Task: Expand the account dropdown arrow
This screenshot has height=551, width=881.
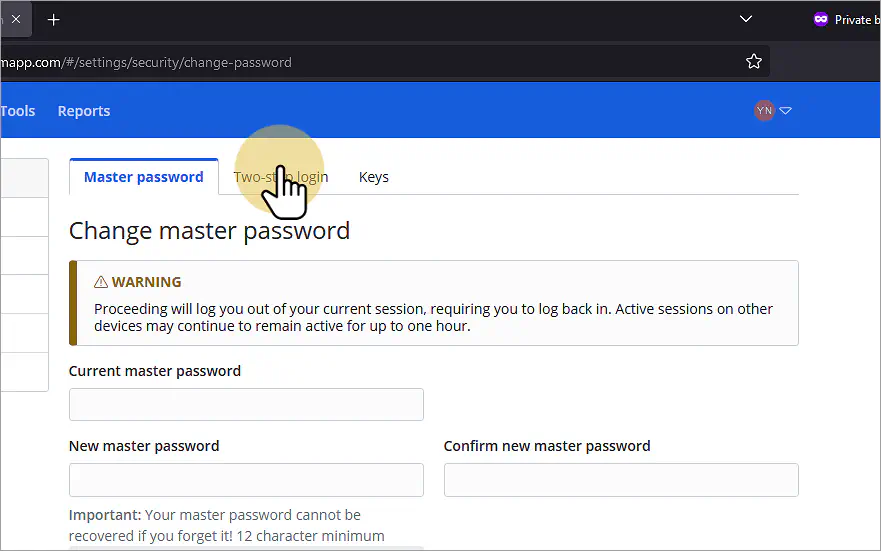Action: 785,111
